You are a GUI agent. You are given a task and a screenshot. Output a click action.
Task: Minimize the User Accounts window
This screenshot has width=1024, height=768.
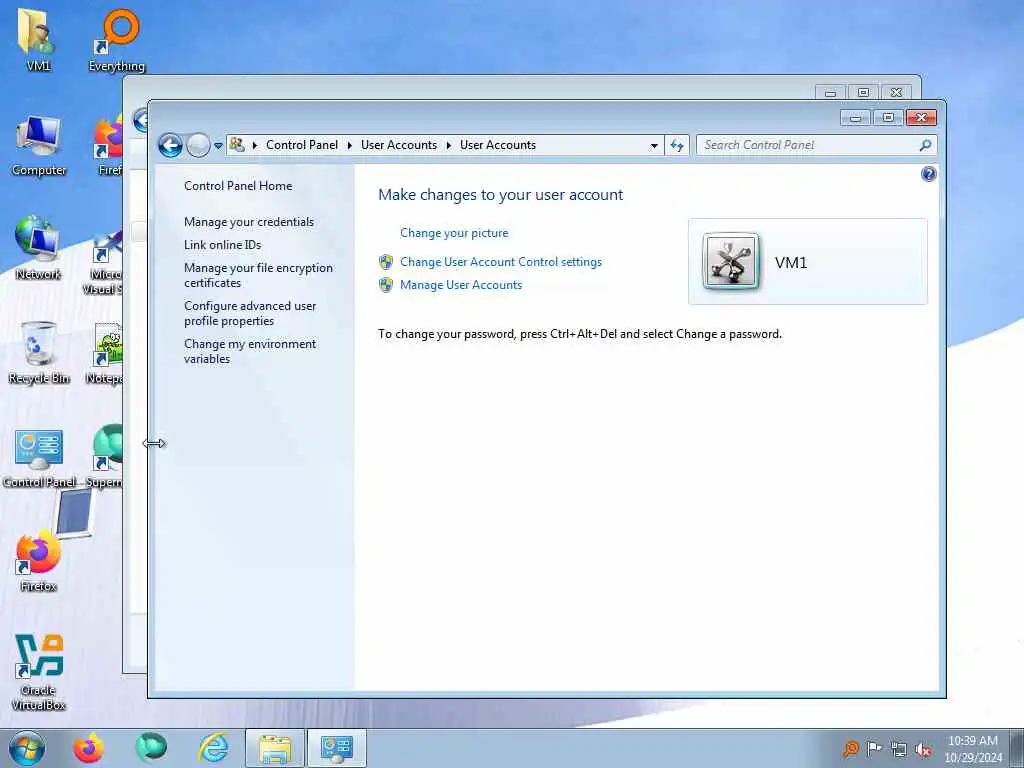[x=855, y=118]
